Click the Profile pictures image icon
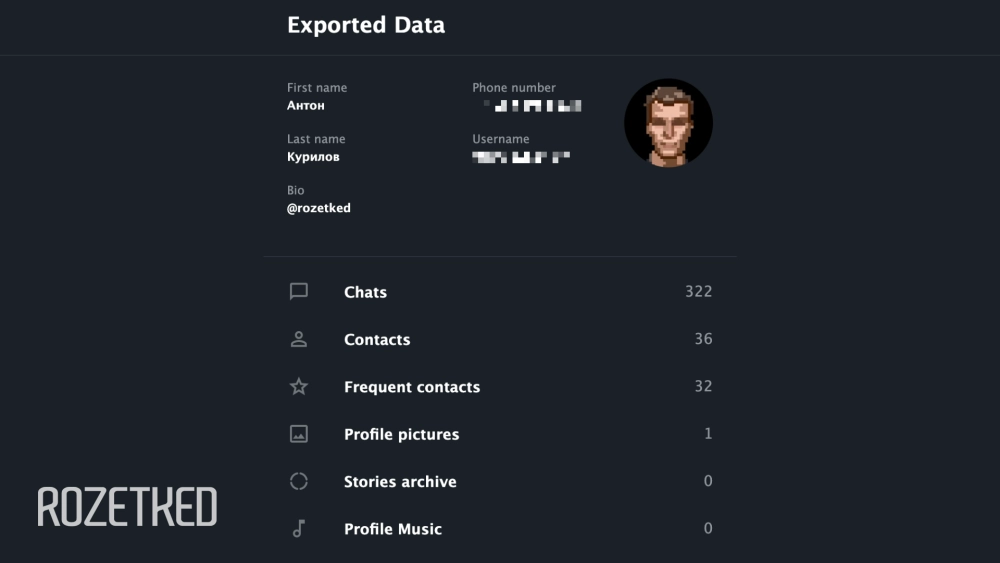Viewport: 1000px width, 563px height. point(298,434)
